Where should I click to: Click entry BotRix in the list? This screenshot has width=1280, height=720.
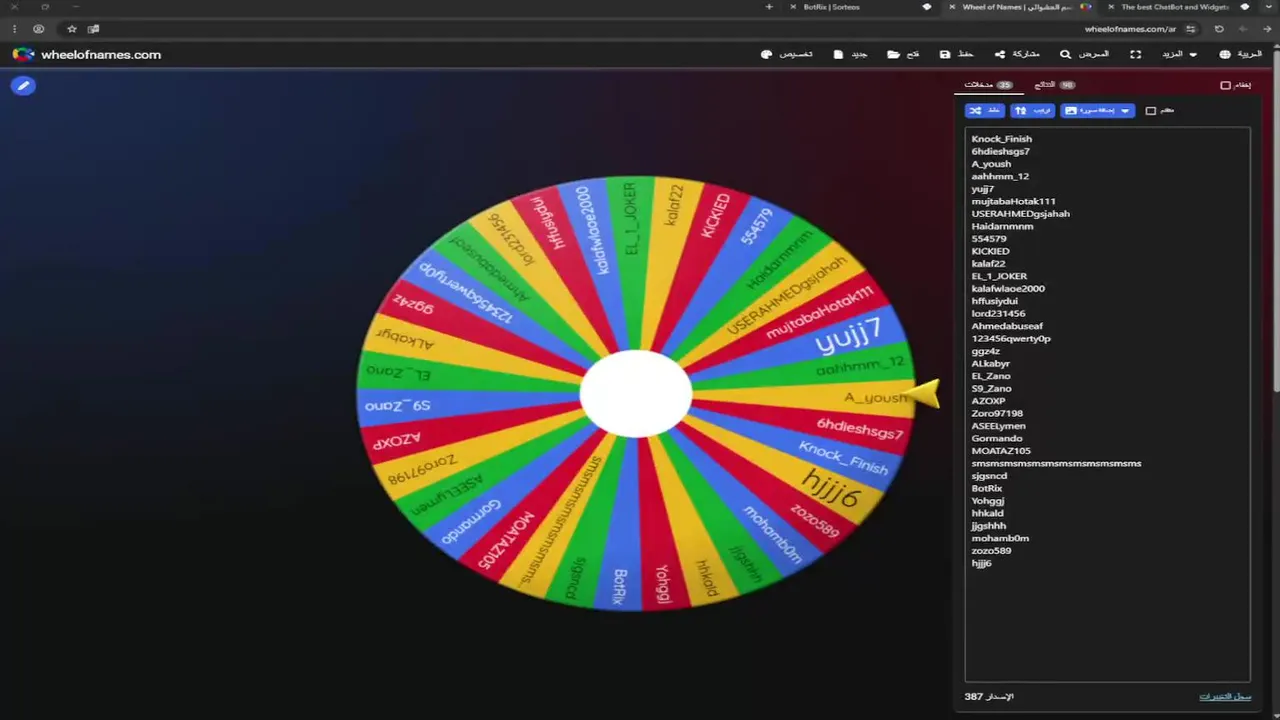(x=986, y=488)
